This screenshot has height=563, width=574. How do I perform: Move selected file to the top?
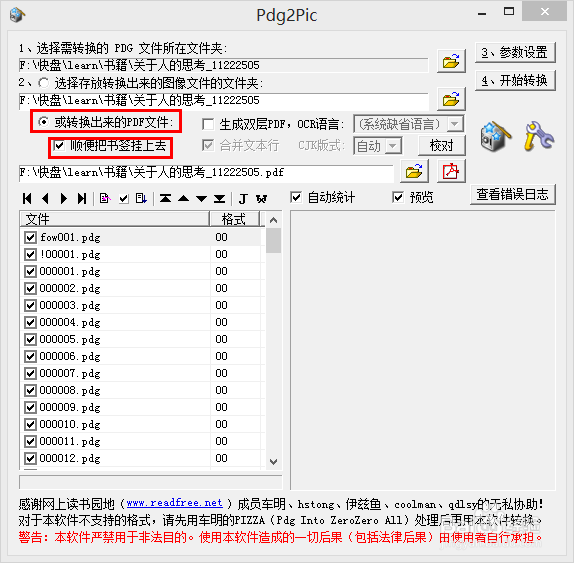click(165, 199)
